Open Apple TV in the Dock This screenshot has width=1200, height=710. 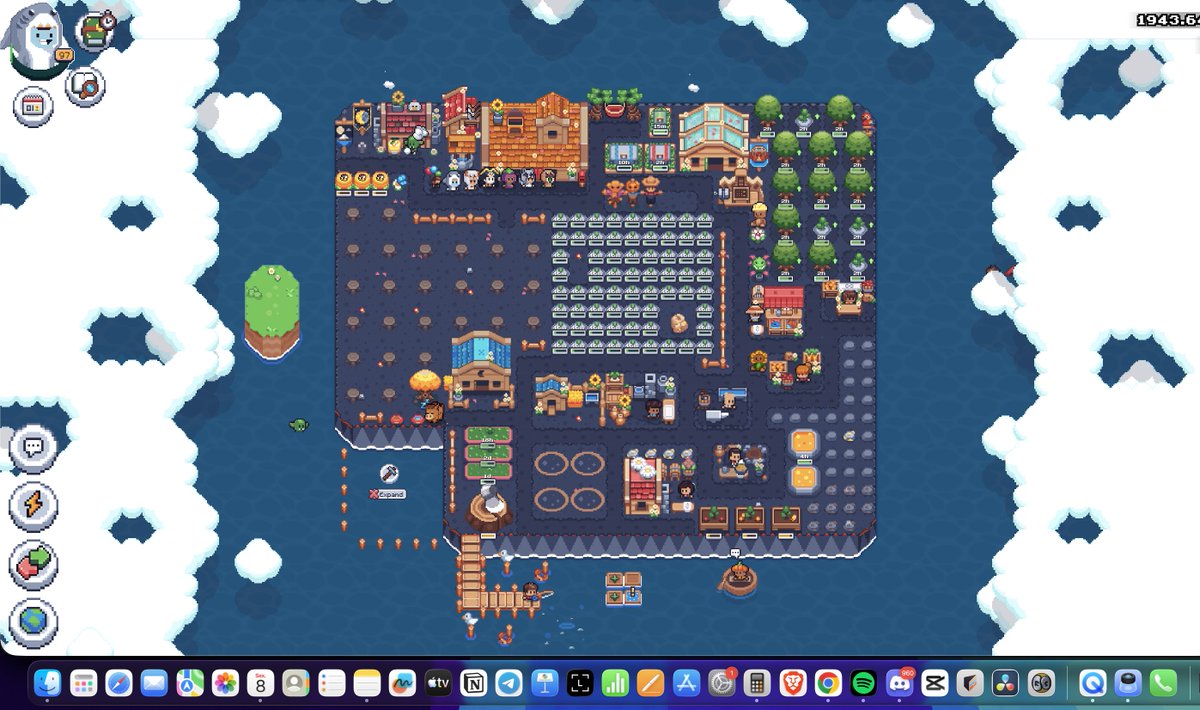coord(438,683)
